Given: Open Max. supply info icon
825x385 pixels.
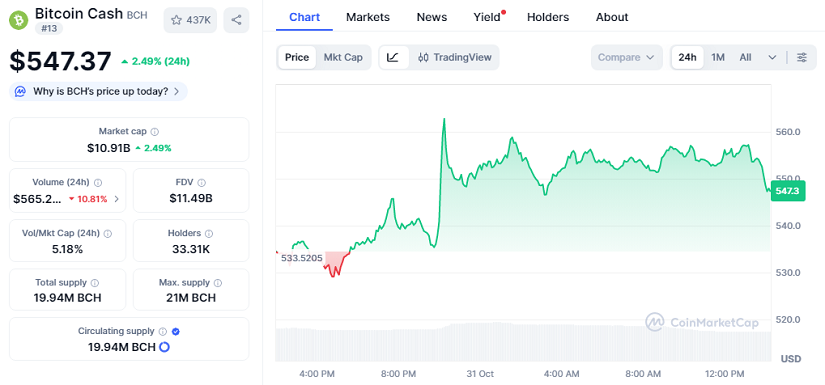Looking at the screenshot, I should point(218,283).
